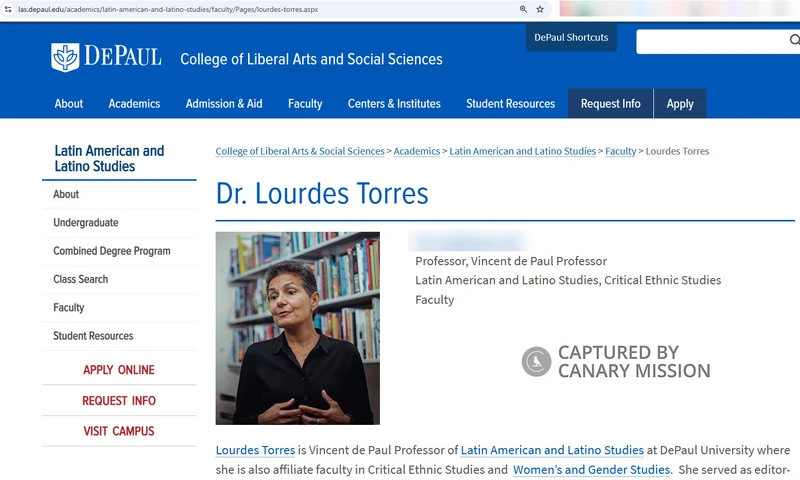Open the Faculty top navigation menu
The image size is (800, 480).
click(305, 104)
